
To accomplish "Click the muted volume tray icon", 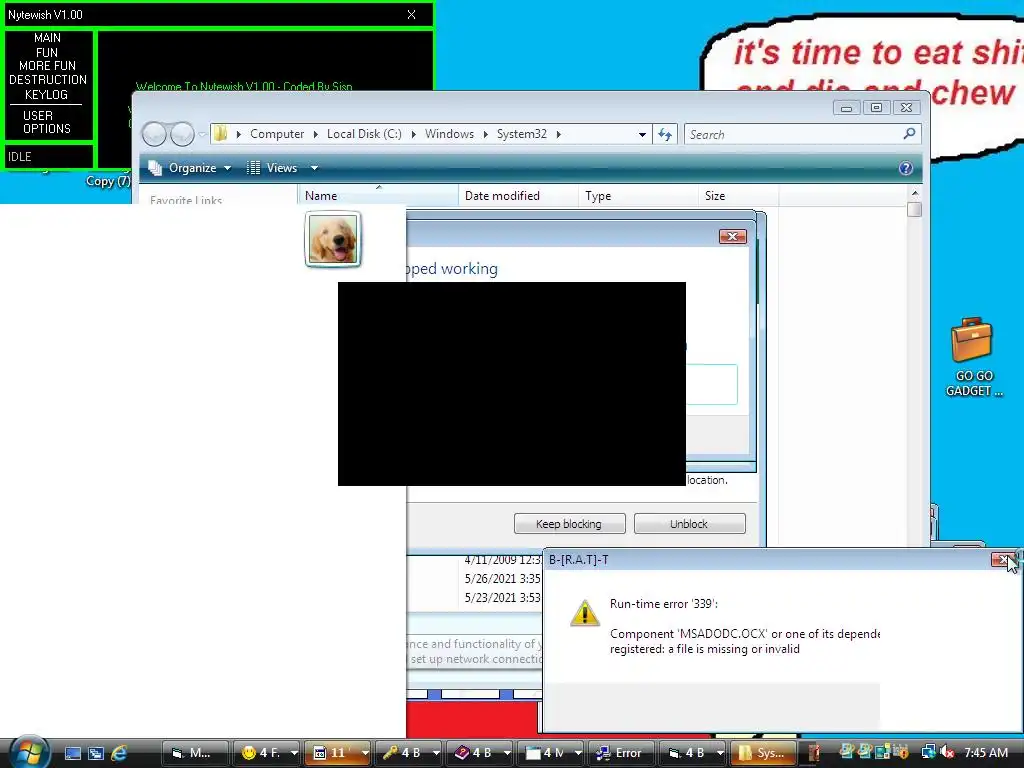I will point(948,752).
